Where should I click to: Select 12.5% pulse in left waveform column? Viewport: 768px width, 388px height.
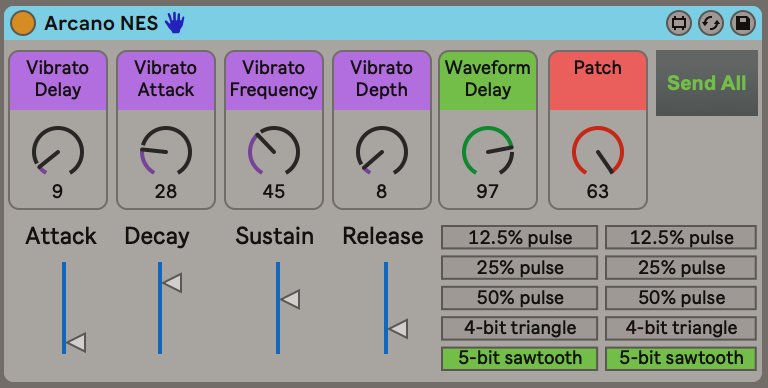tap(519, 238)
